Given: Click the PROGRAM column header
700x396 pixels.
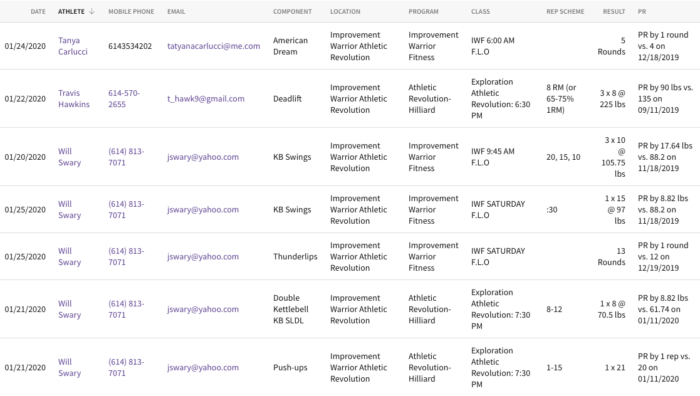Looking at the screenshot, I should (x=423, y=12).
